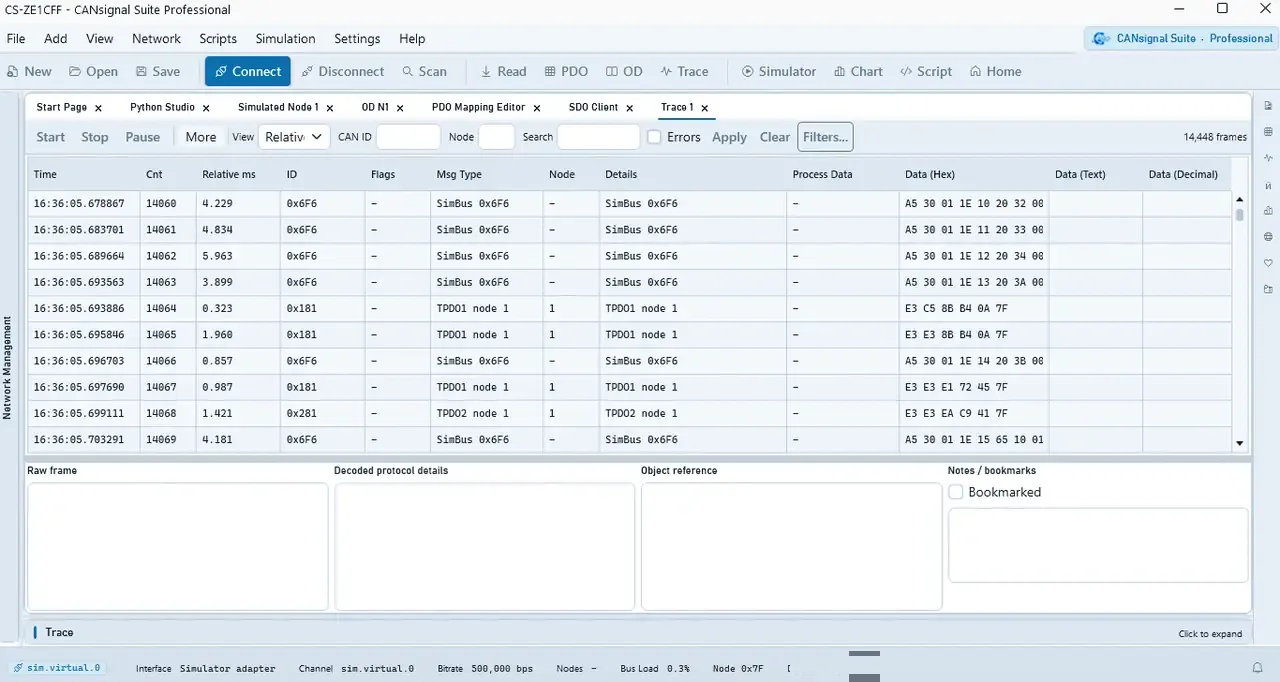The width and height of the screenshot is (1280, 682).
Task: Open the Network Management side panel
Action: pyautogui.click(x=7, y=368)
